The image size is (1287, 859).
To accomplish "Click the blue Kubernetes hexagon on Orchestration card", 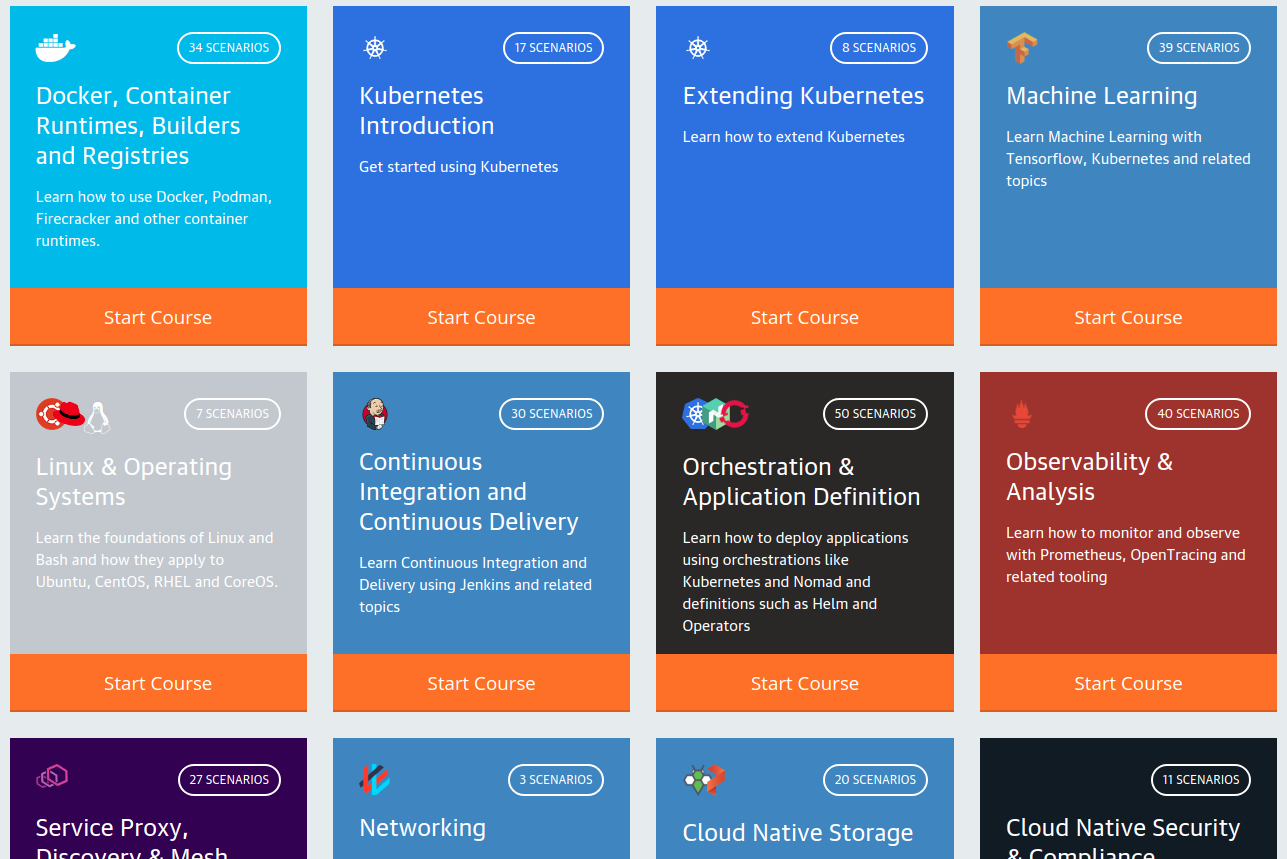I will (x=697, y=413).
